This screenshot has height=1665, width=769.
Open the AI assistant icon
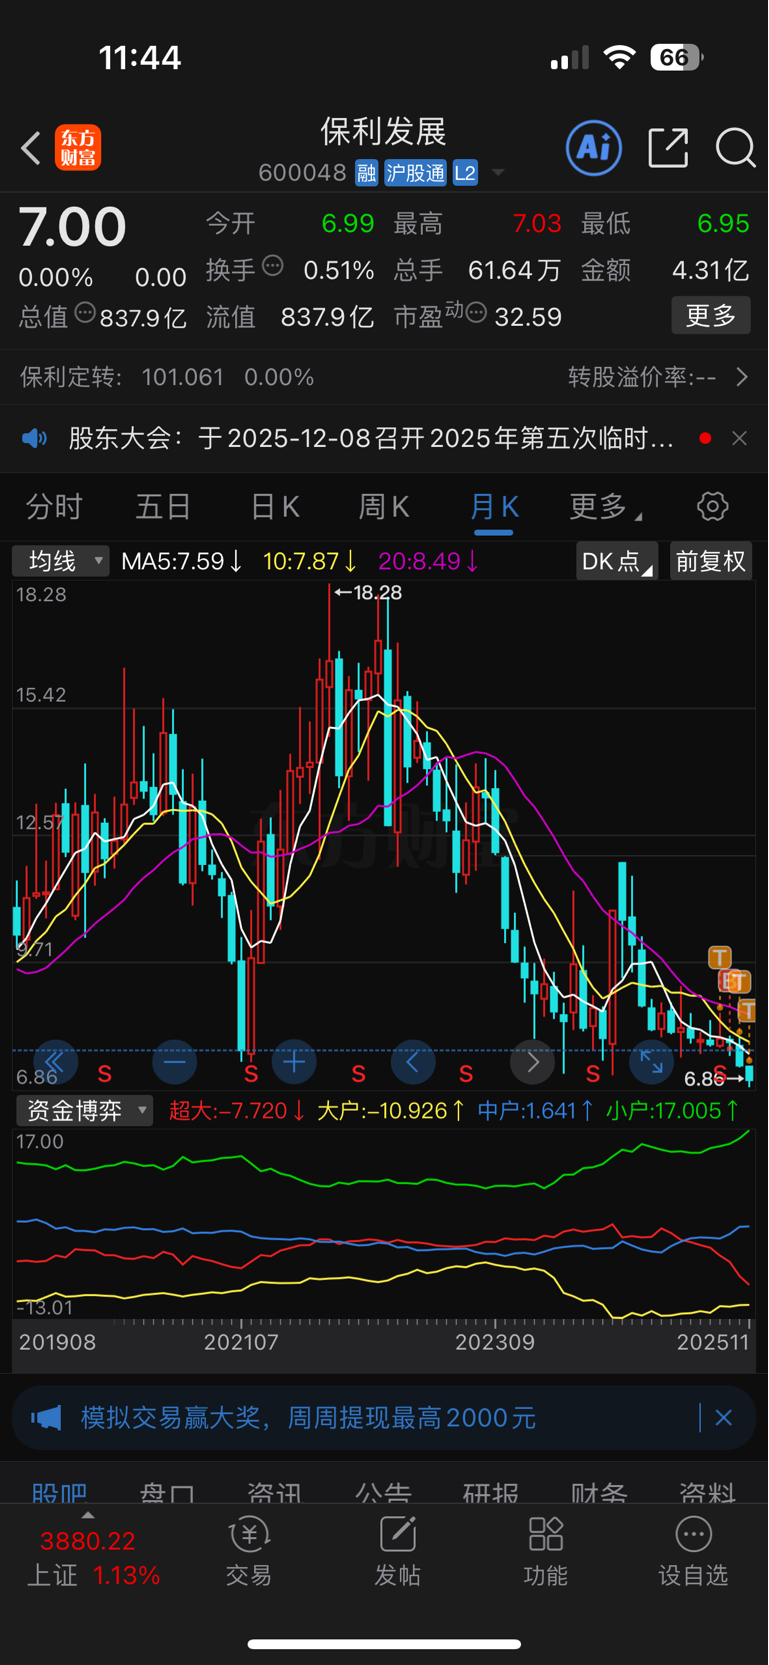click(x=594, y=148)
